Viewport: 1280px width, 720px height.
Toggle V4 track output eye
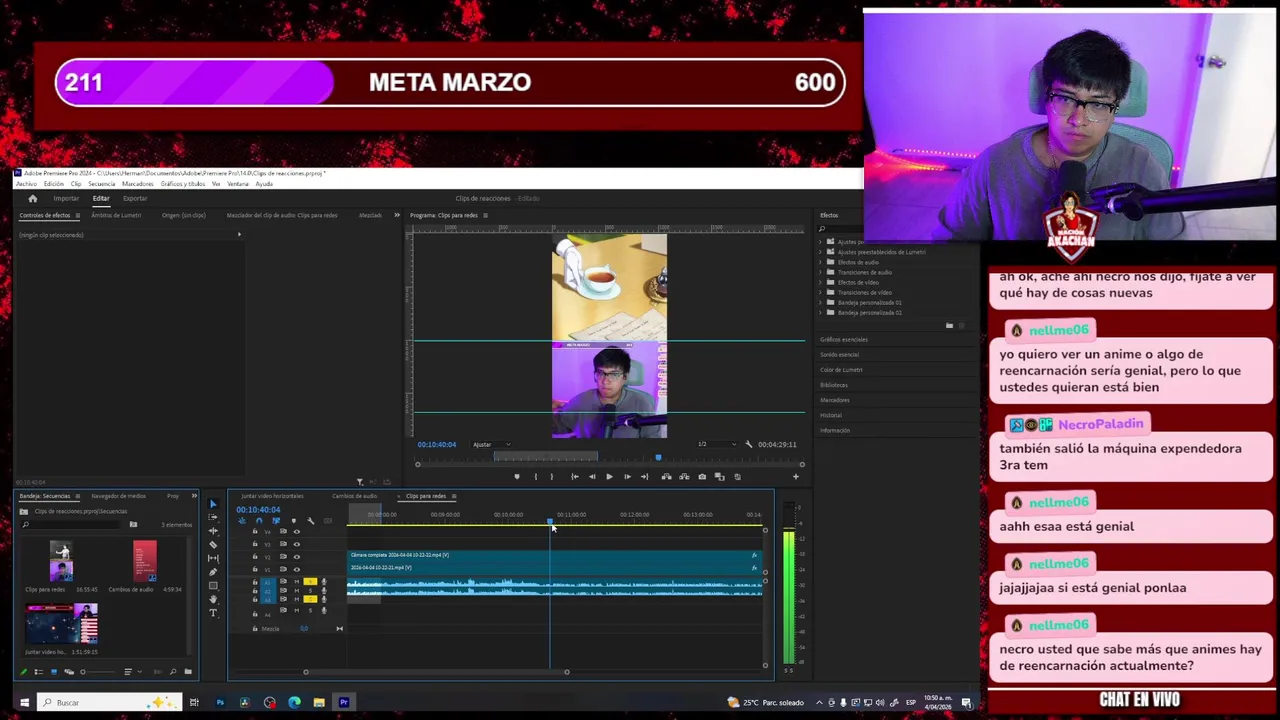296,532
